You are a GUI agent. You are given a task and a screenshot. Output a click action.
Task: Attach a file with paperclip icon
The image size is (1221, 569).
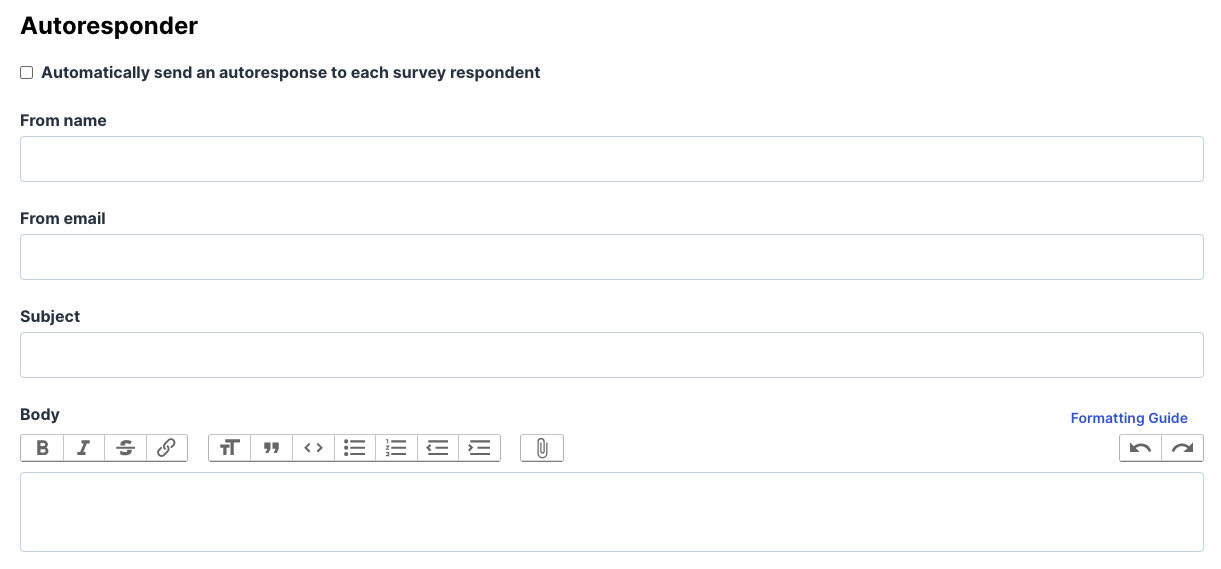pos(542,448)
